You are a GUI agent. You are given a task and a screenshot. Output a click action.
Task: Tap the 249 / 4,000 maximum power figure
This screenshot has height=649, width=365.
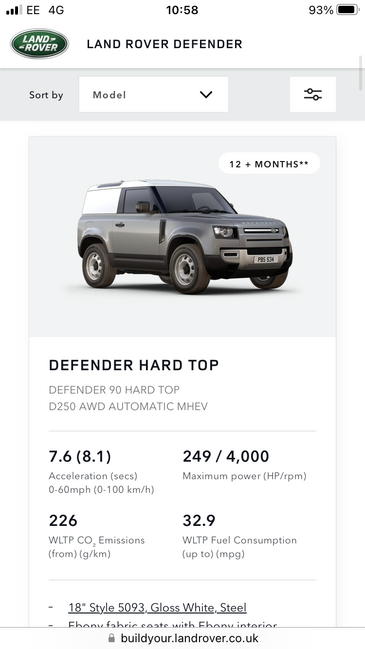pos(226,457)
